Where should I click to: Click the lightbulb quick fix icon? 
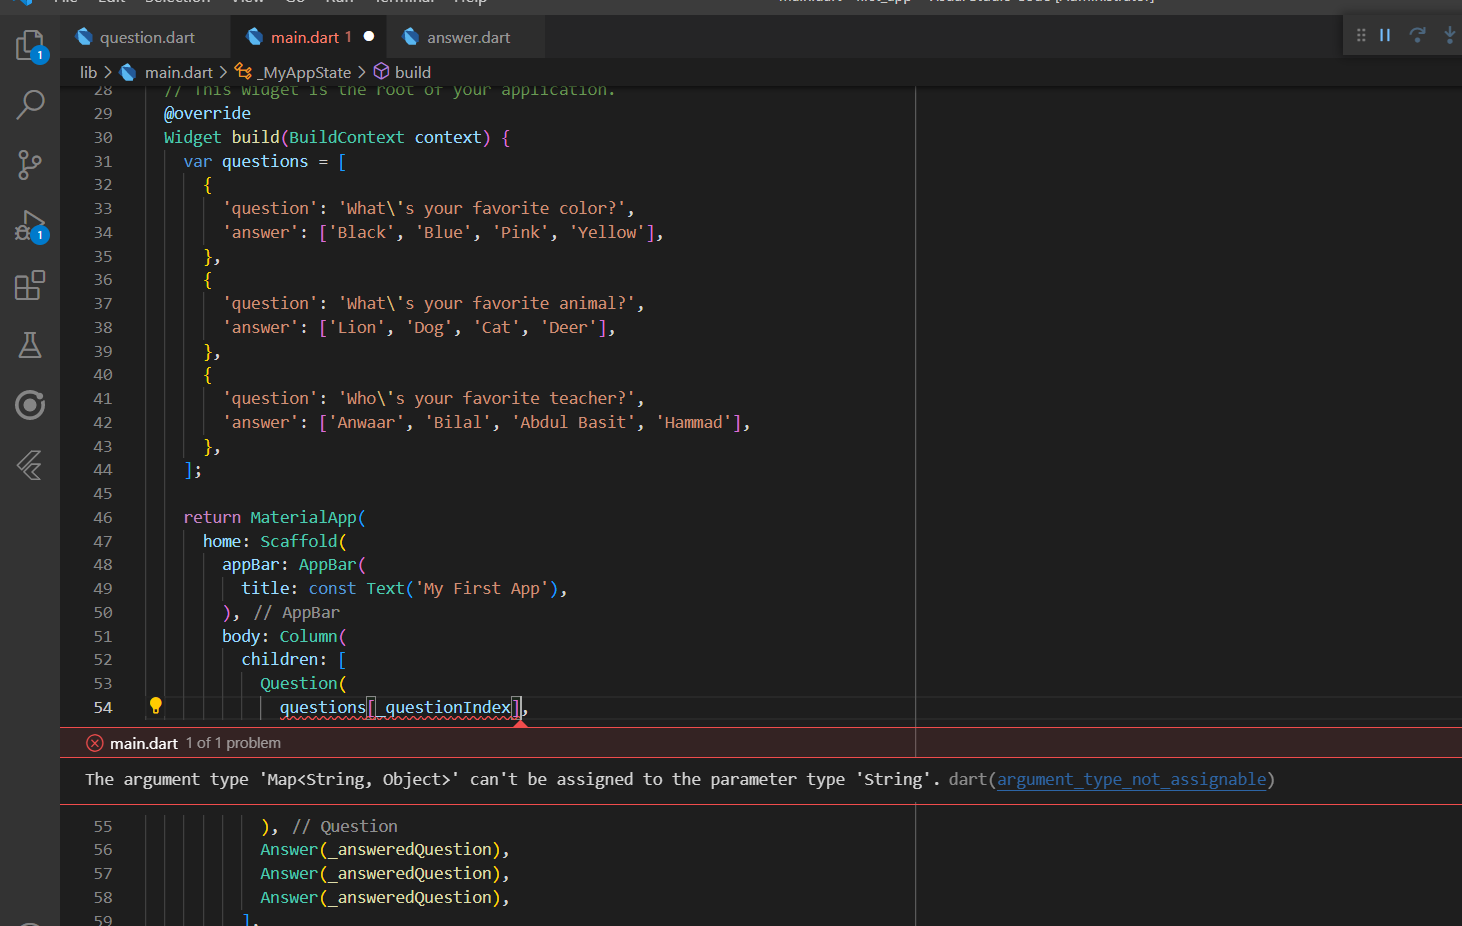pyautogui.click(x=156, y=706)
